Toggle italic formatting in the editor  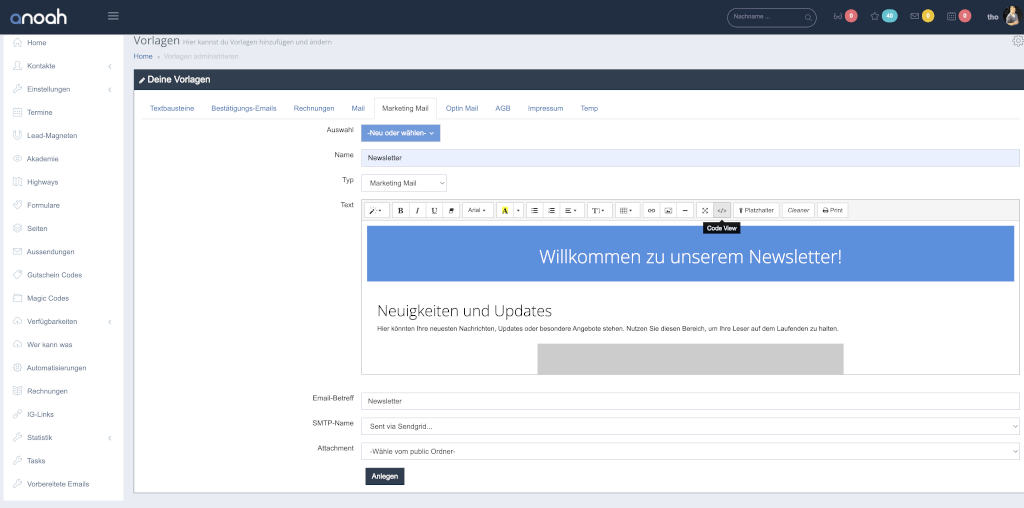point(417,210)
